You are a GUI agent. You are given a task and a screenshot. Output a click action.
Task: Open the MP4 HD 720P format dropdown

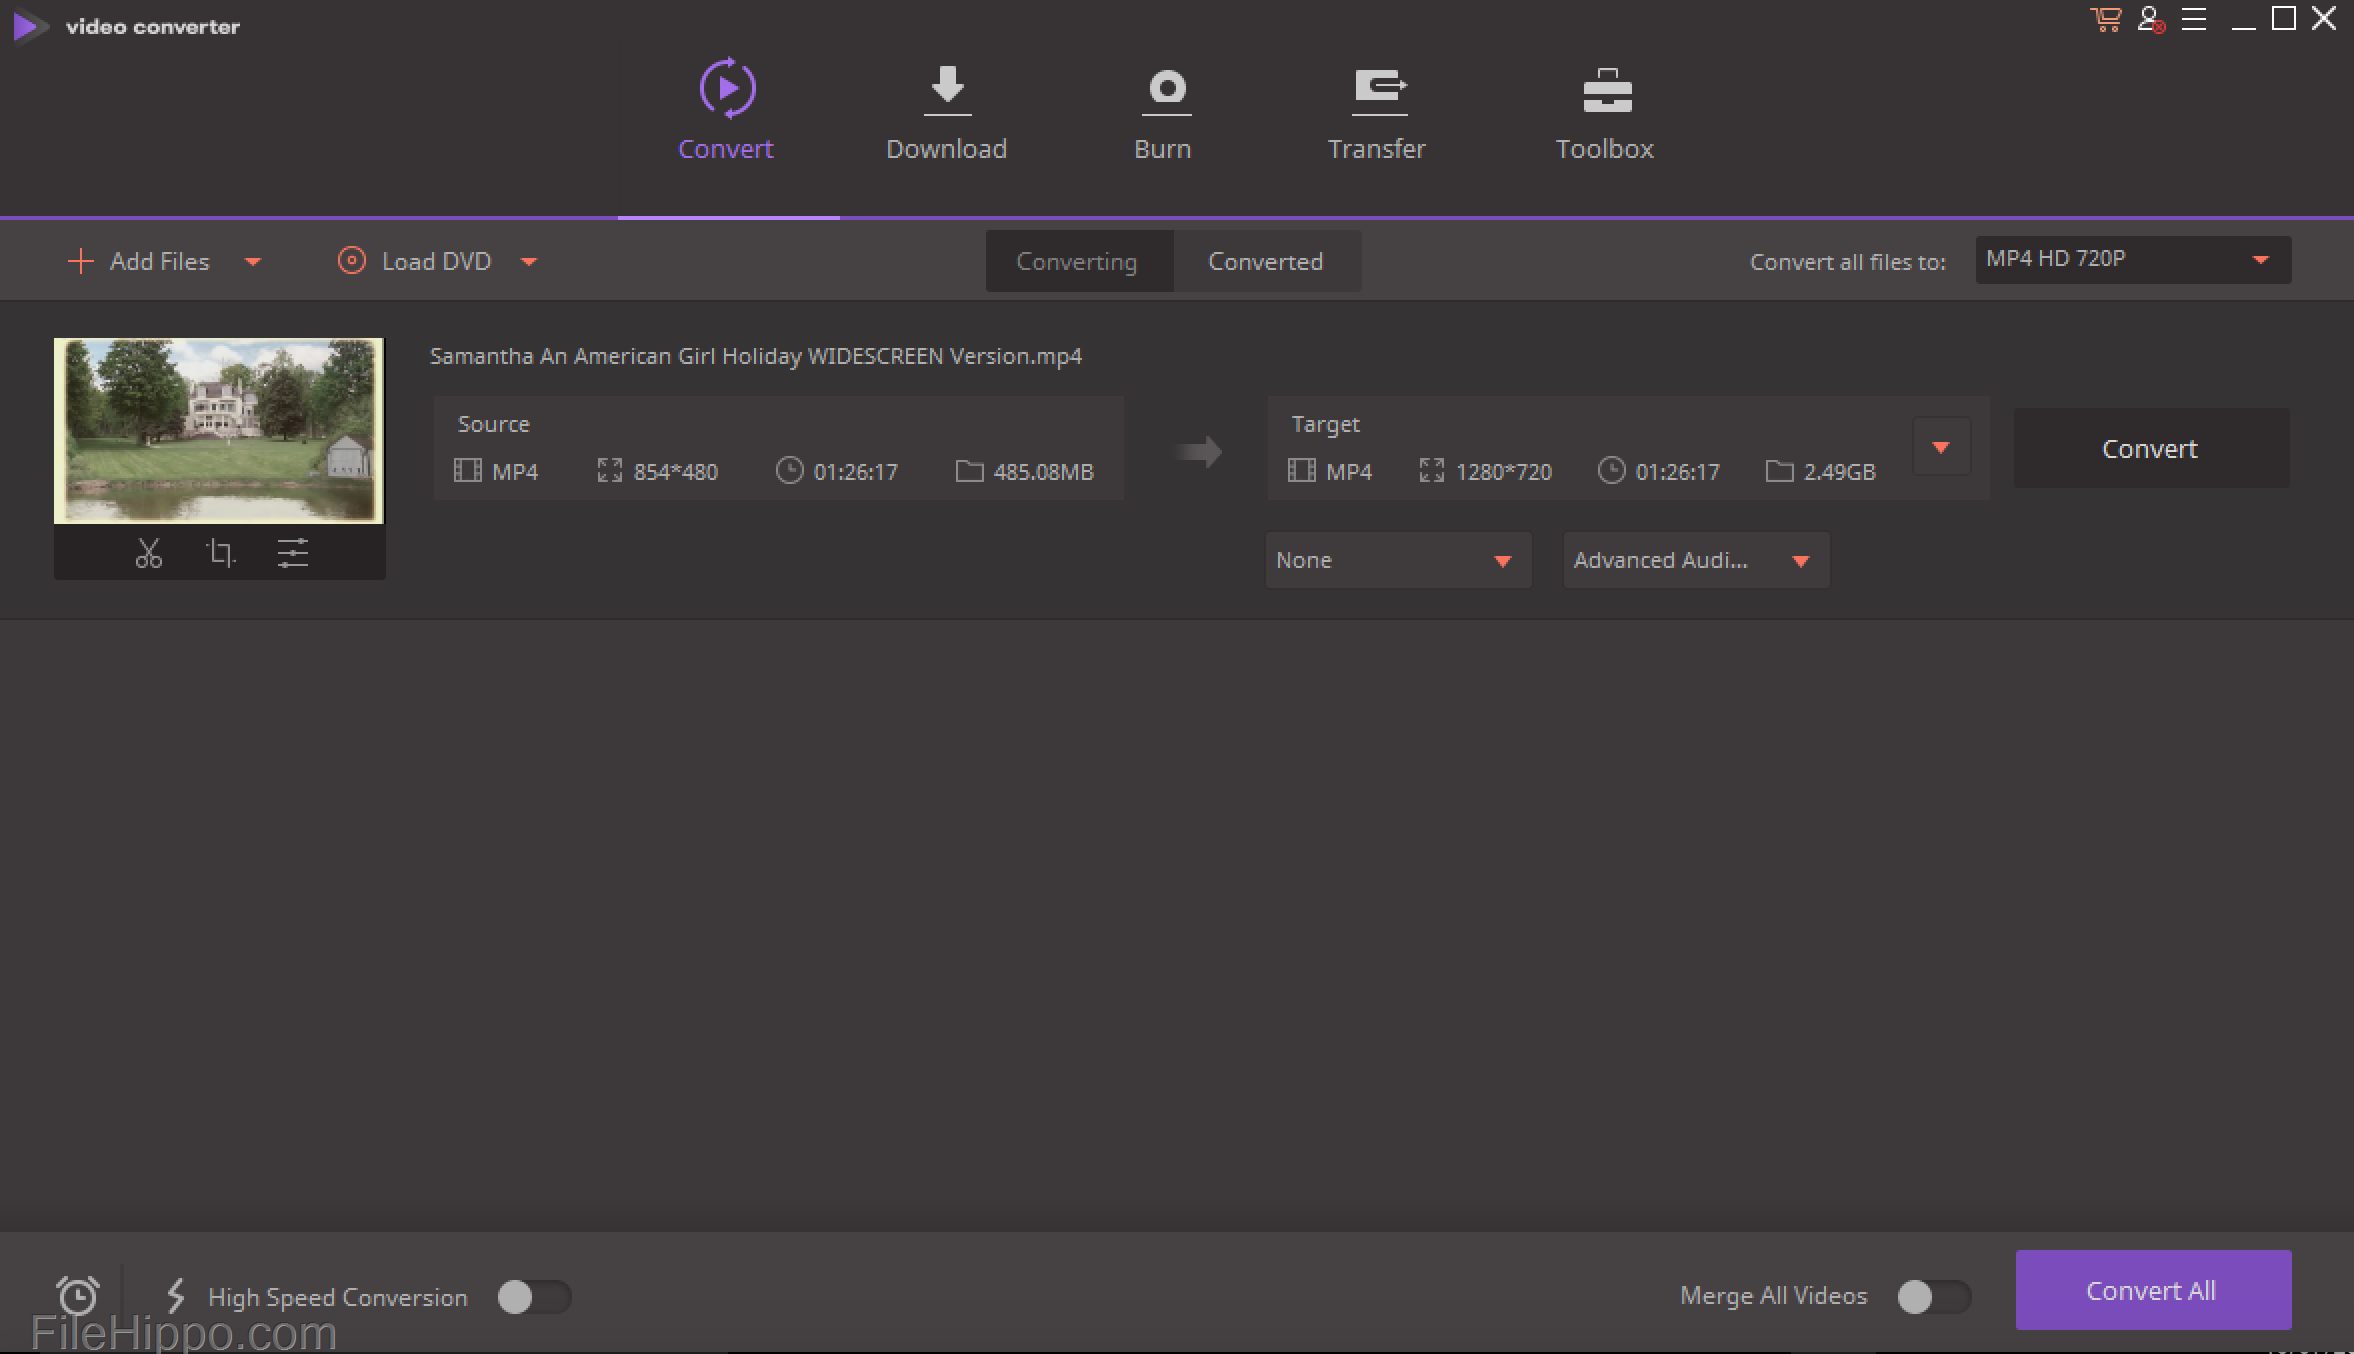coord(2132,260)
